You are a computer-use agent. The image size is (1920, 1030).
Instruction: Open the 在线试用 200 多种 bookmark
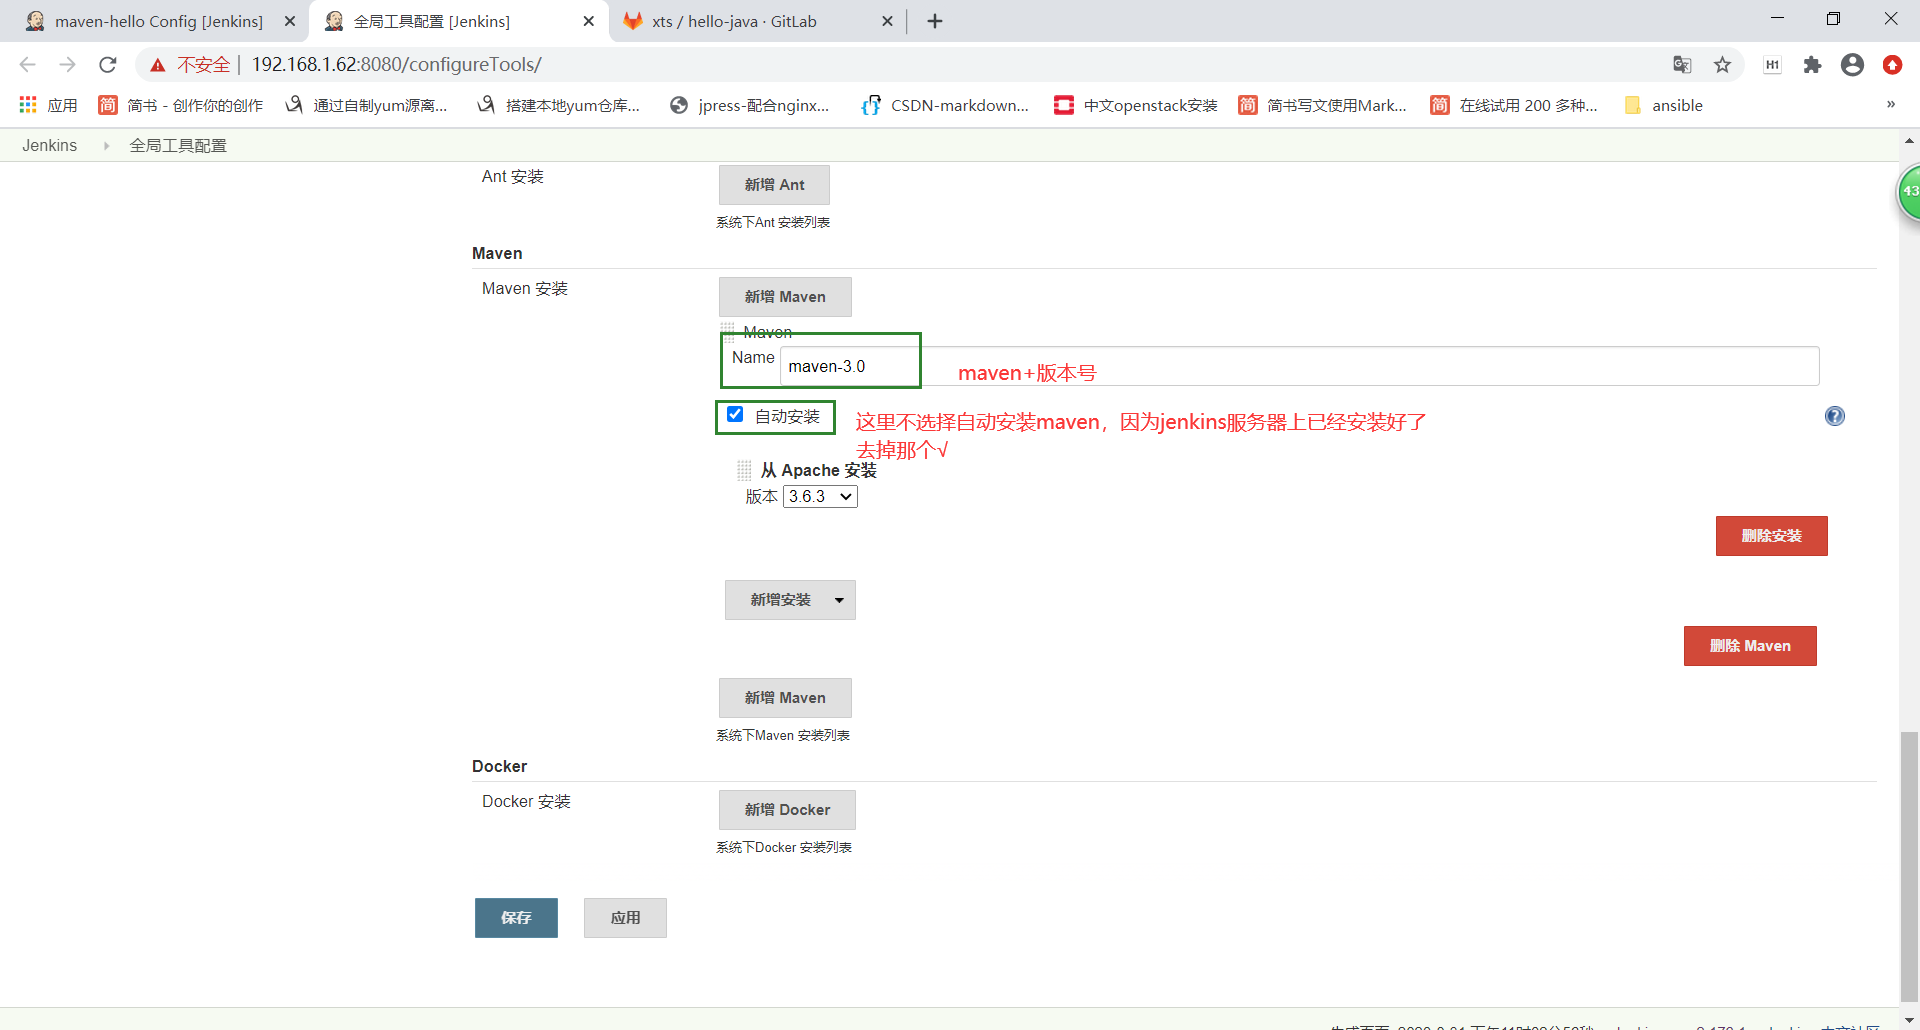(1514, 105)
